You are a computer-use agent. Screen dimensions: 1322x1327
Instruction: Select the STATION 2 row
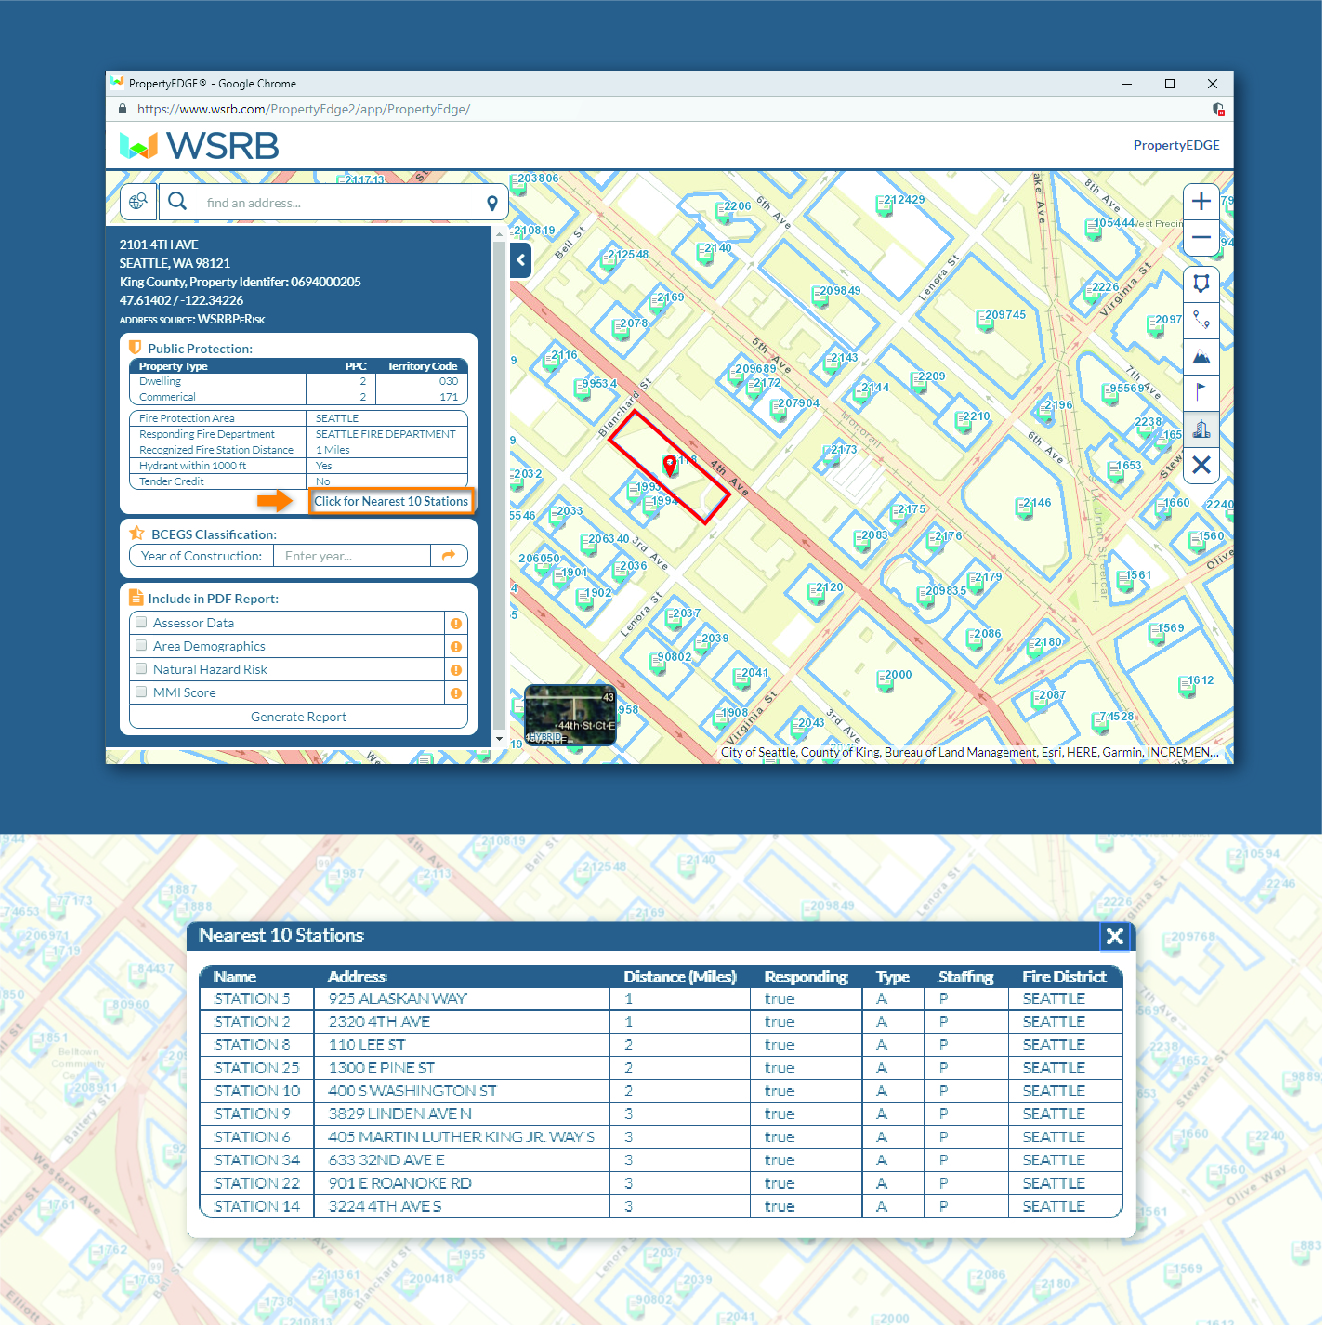[661, 1022]
